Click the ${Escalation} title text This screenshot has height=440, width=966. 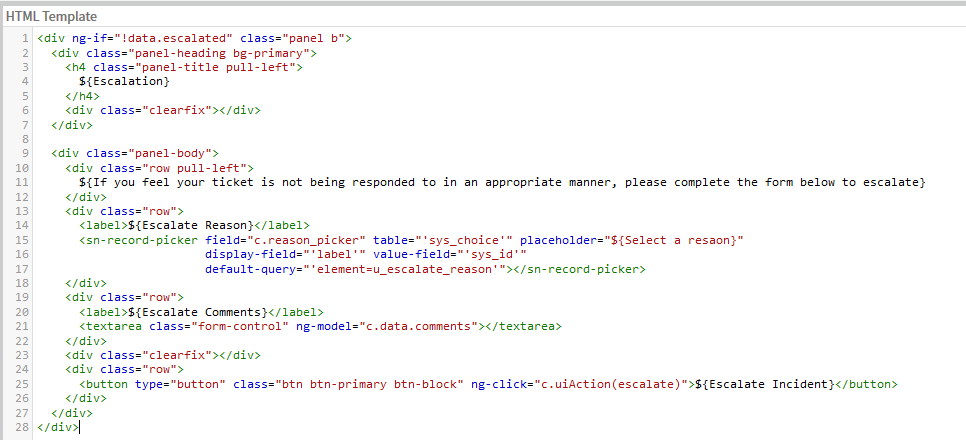[x=124, y=81]
